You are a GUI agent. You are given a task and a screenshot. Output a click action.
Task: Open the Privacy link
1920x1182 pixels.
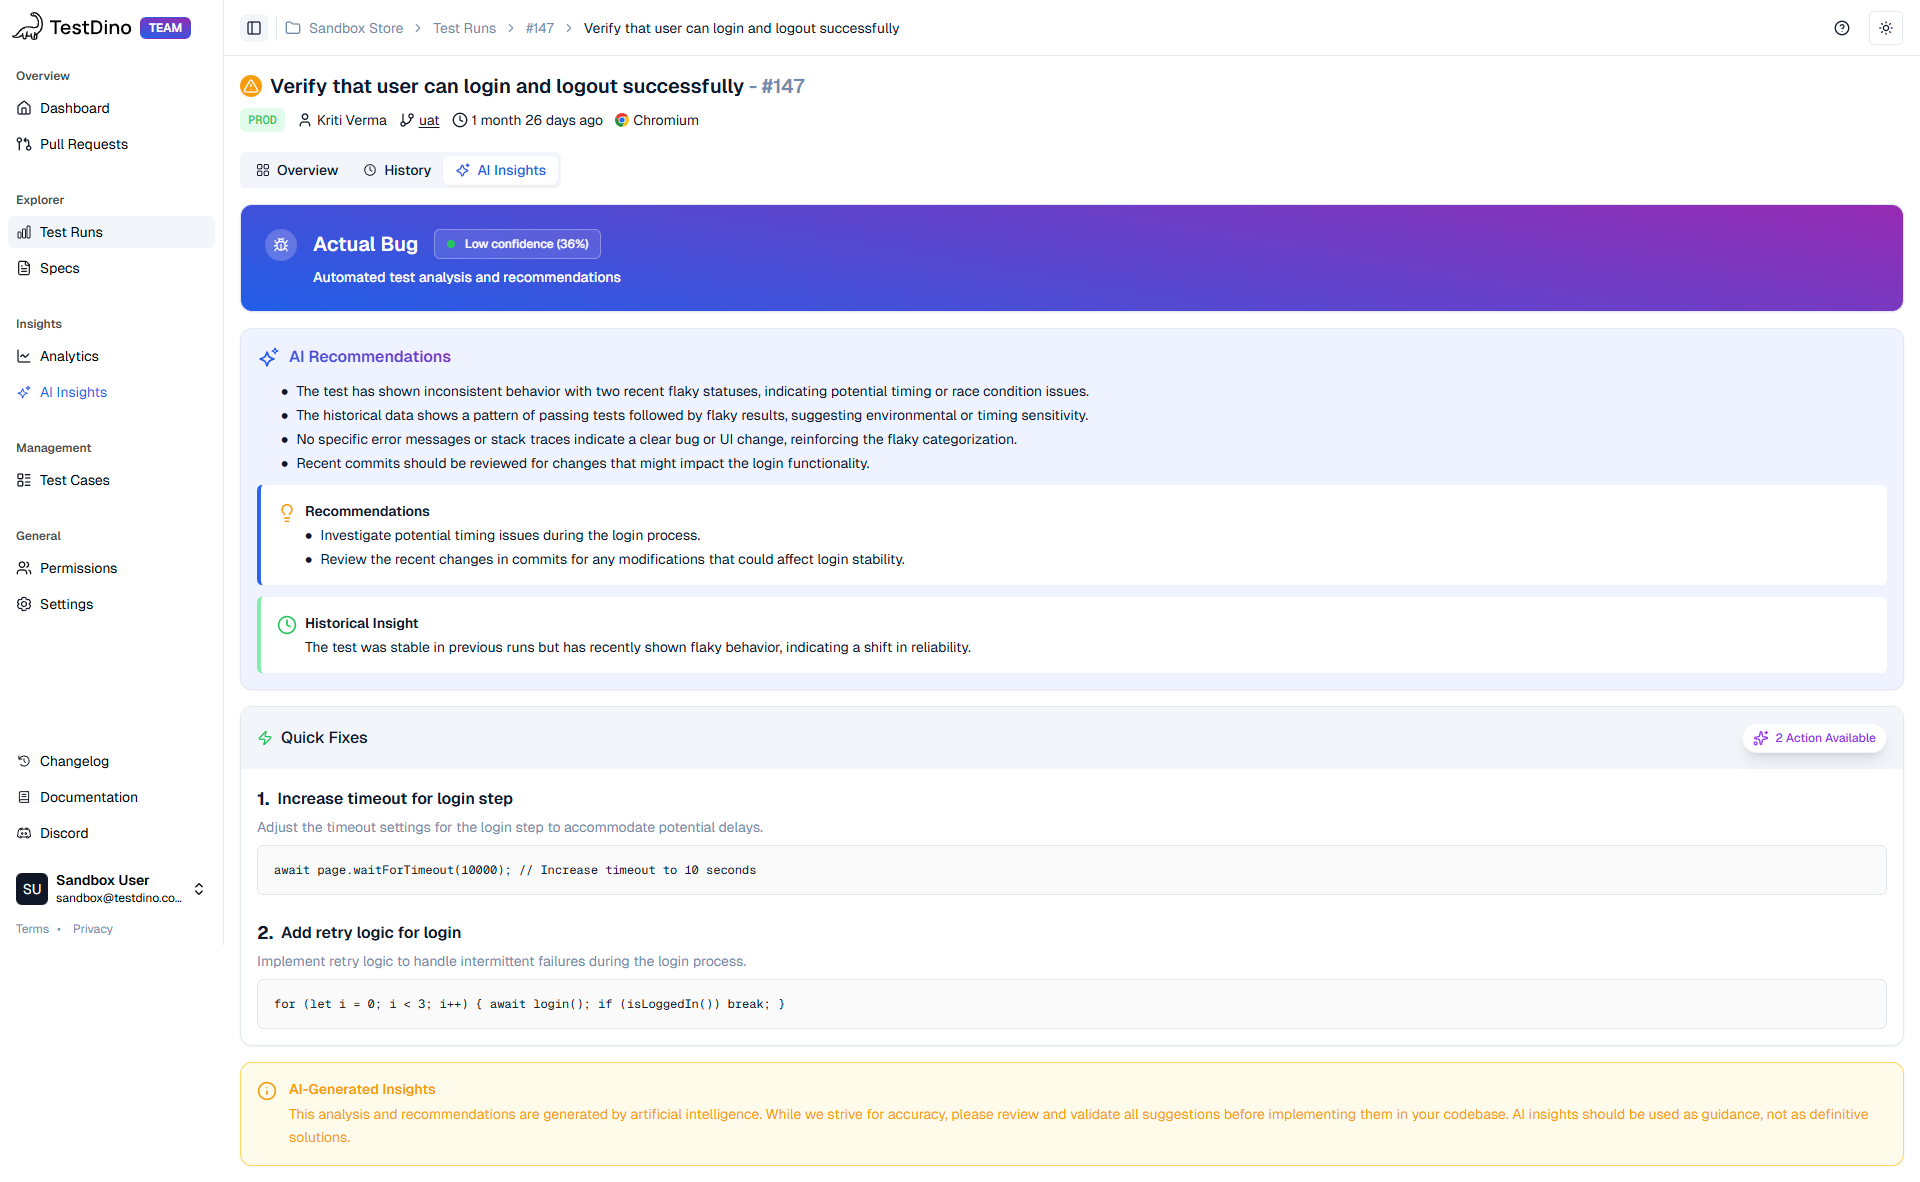point(92,929)
